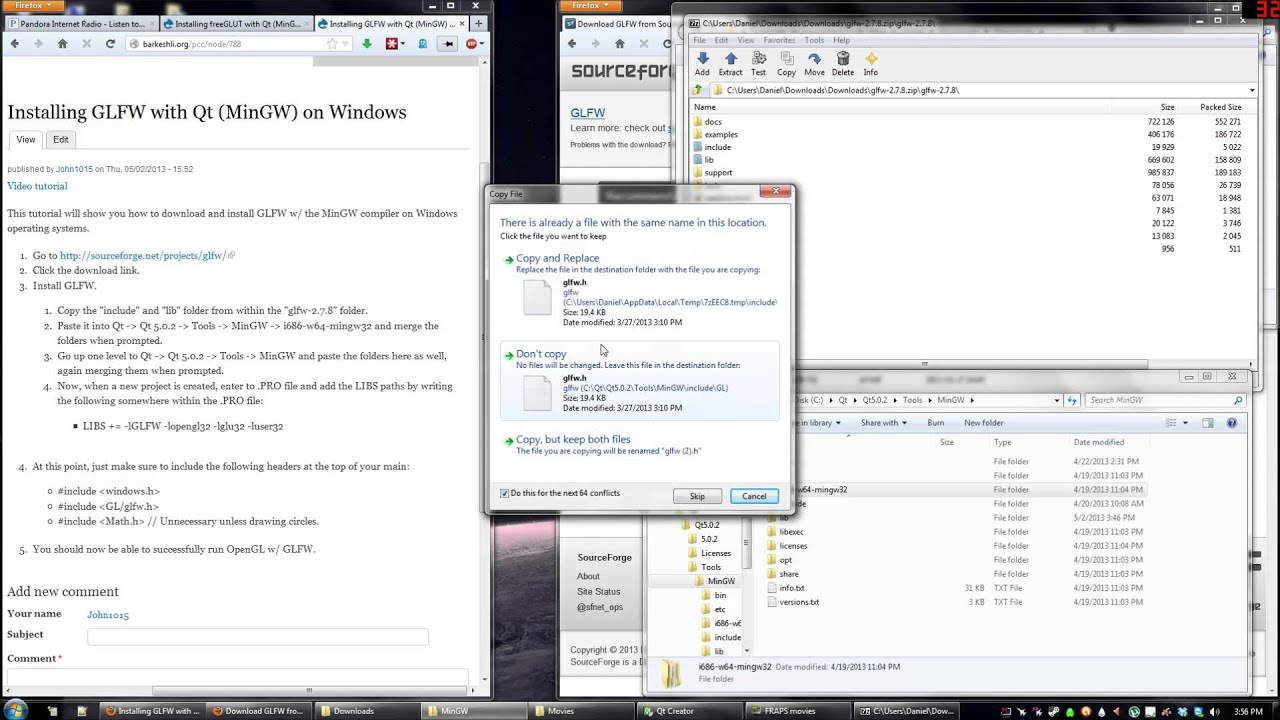Open Explorer help question mark icon

tap(1231, 423)
